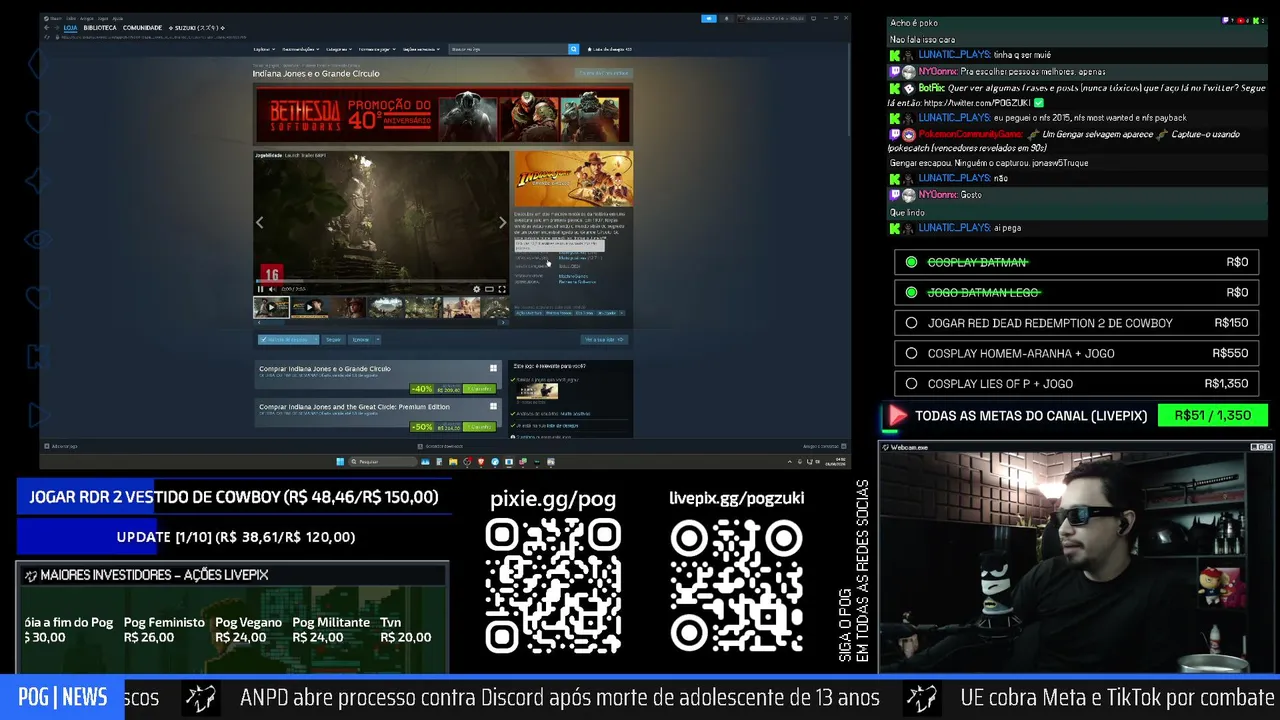Enter fullscreen on the trailer player
Screen dimensions: 1280x720
(x=501, y=289)
